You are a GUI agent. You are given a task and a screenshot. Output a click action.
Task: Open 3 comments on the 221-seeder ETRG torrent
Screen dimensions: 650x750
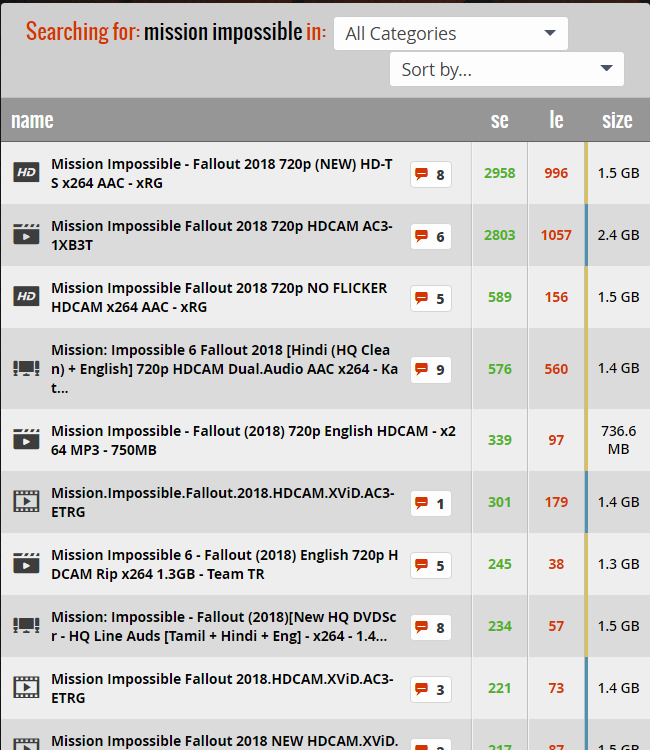pyautogui.click(x=430, y=690)
